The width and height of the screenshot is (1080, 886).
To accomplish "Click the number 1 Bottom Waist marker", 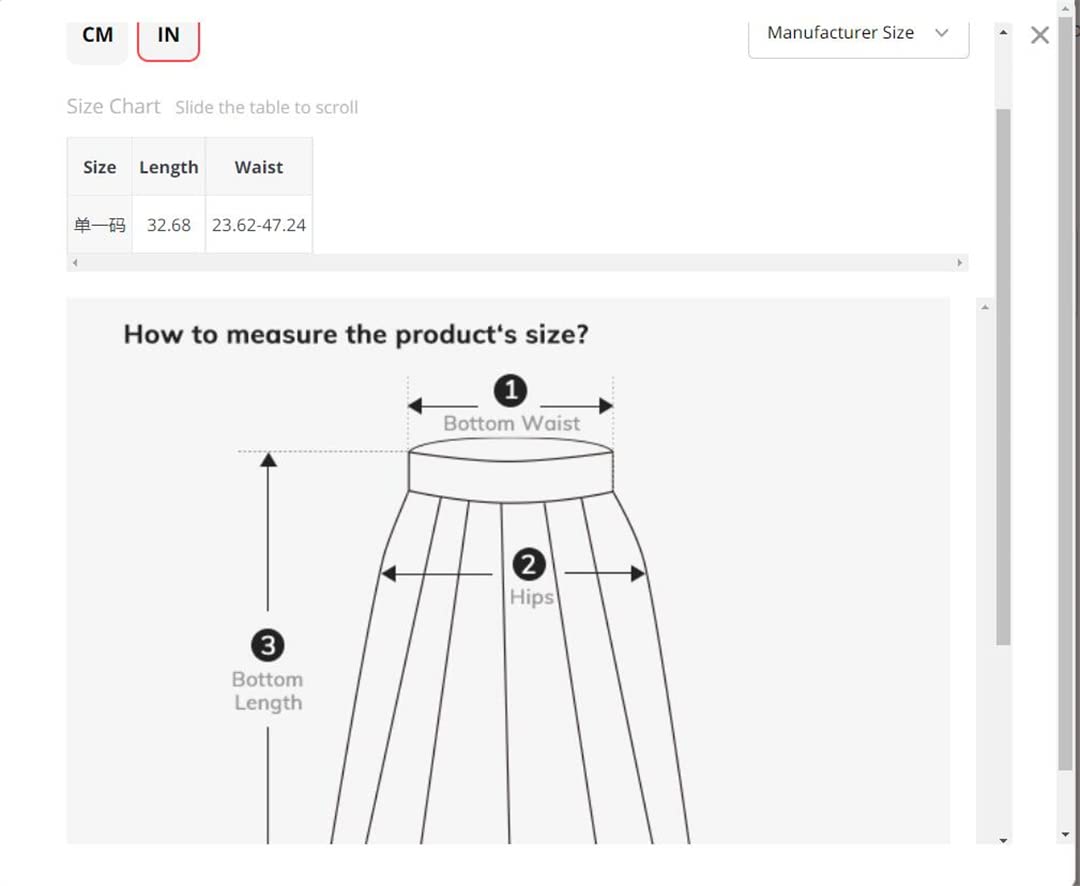I will pyautogui.click(x=510, y=391).
